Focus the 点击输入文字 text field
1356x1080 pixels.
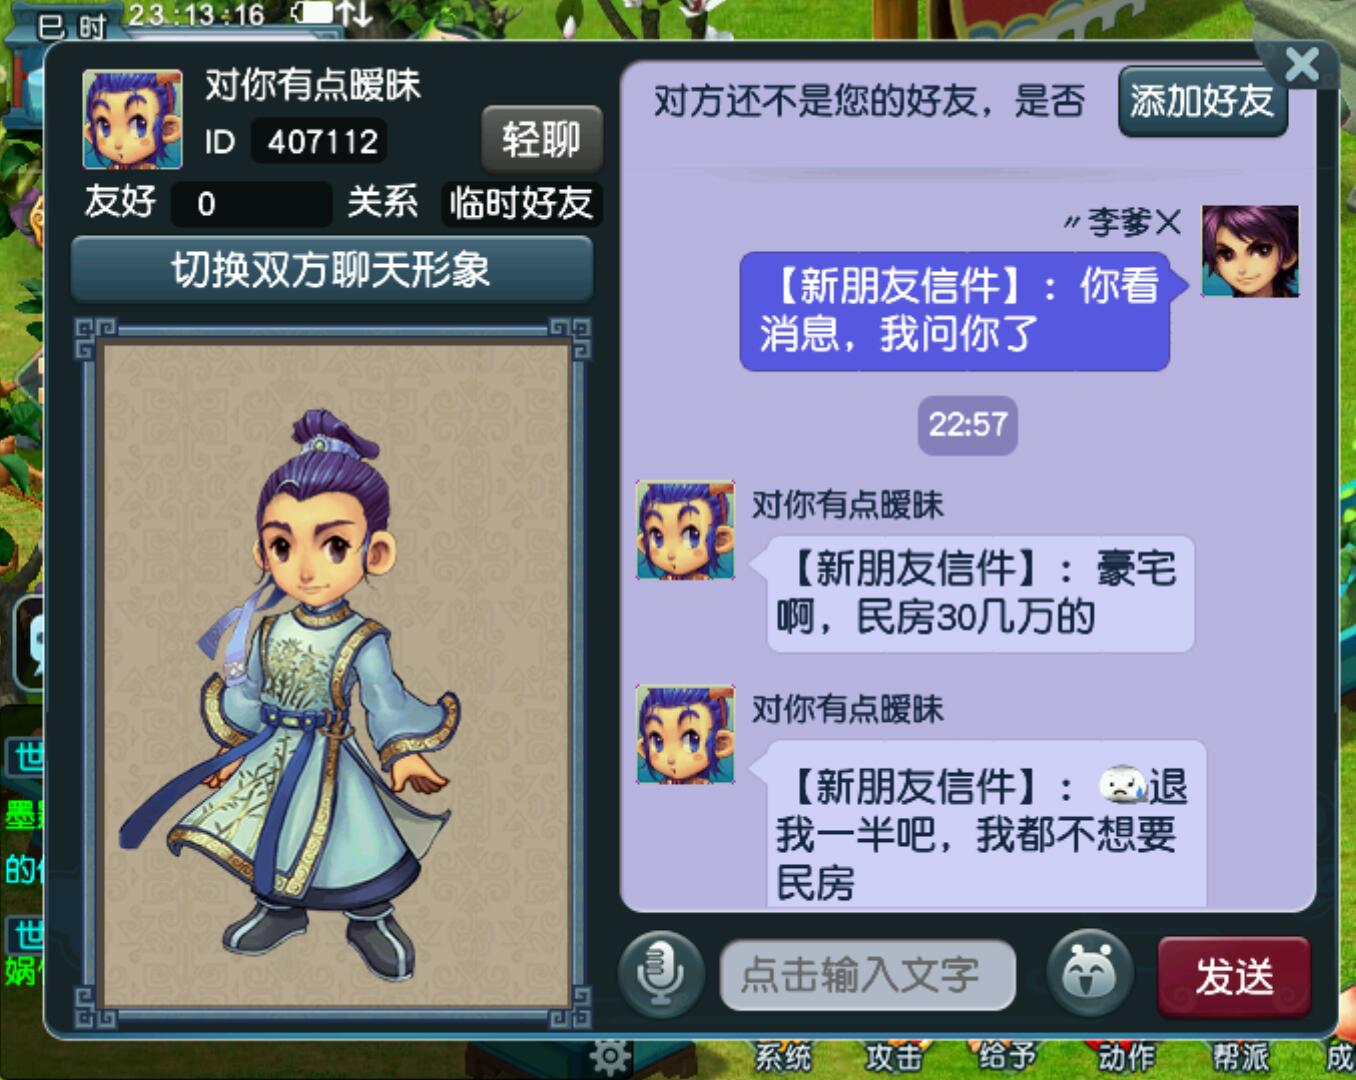[867, 975]
